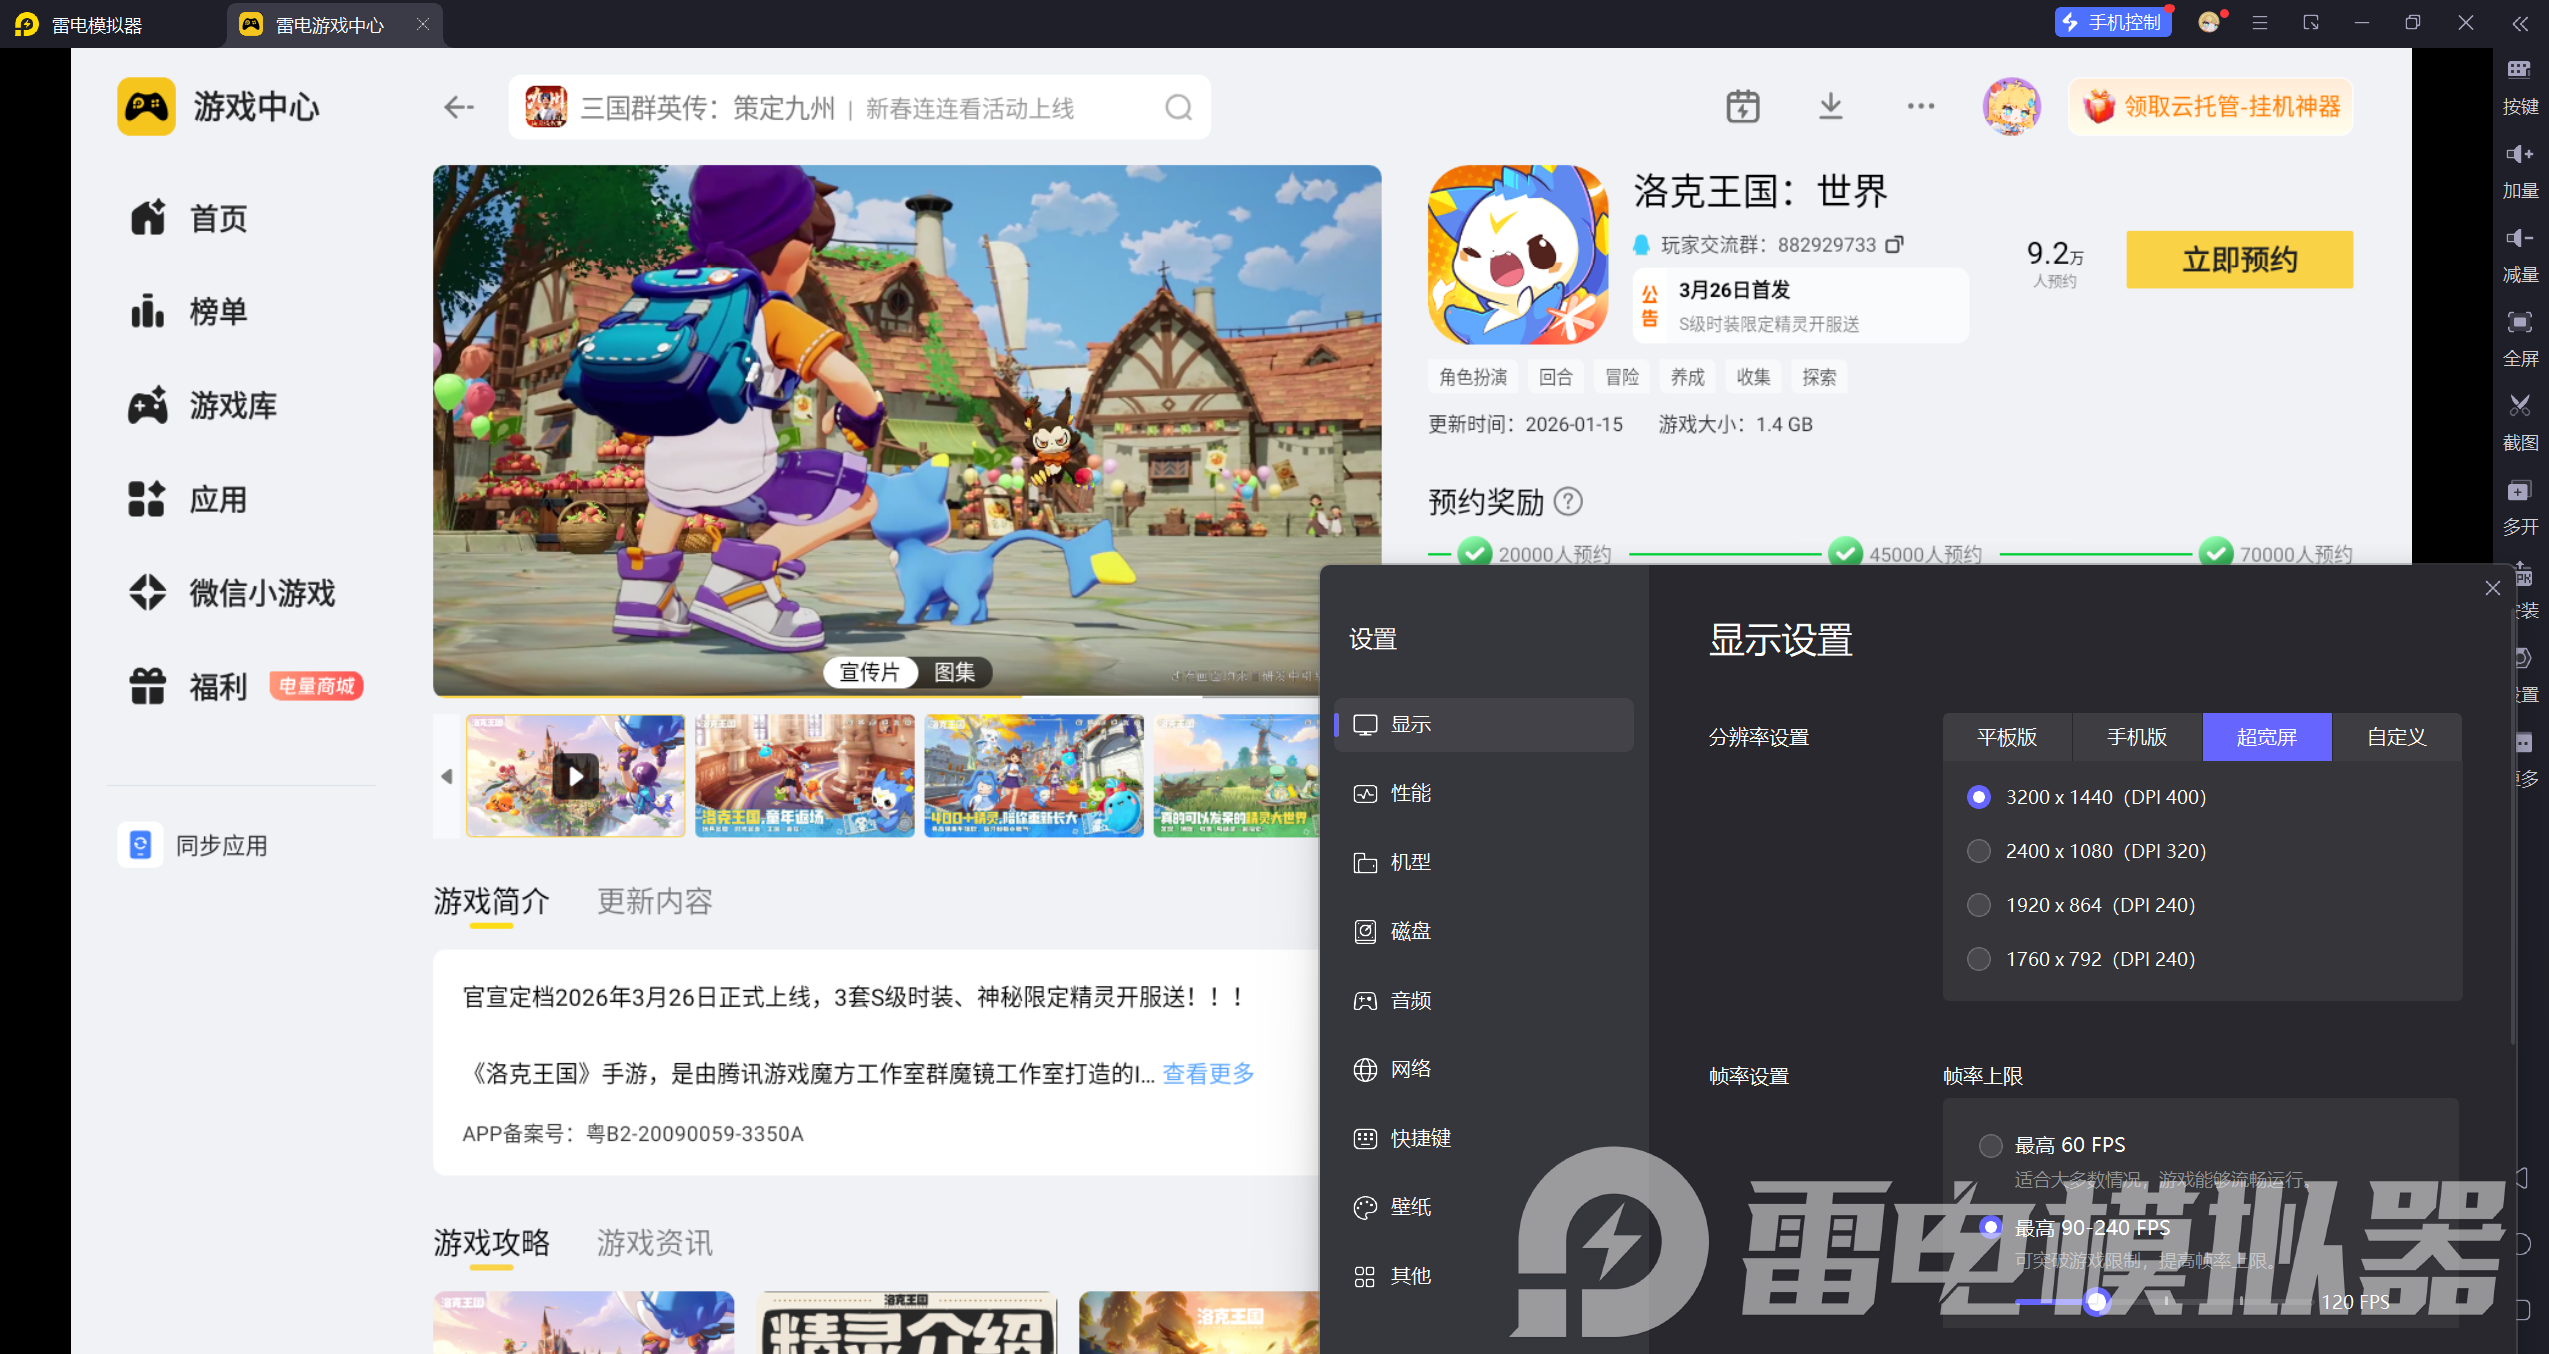This screenshot has height=1354, width=2549.
Task: Click the search magnifier icon
Action: 1178,107
